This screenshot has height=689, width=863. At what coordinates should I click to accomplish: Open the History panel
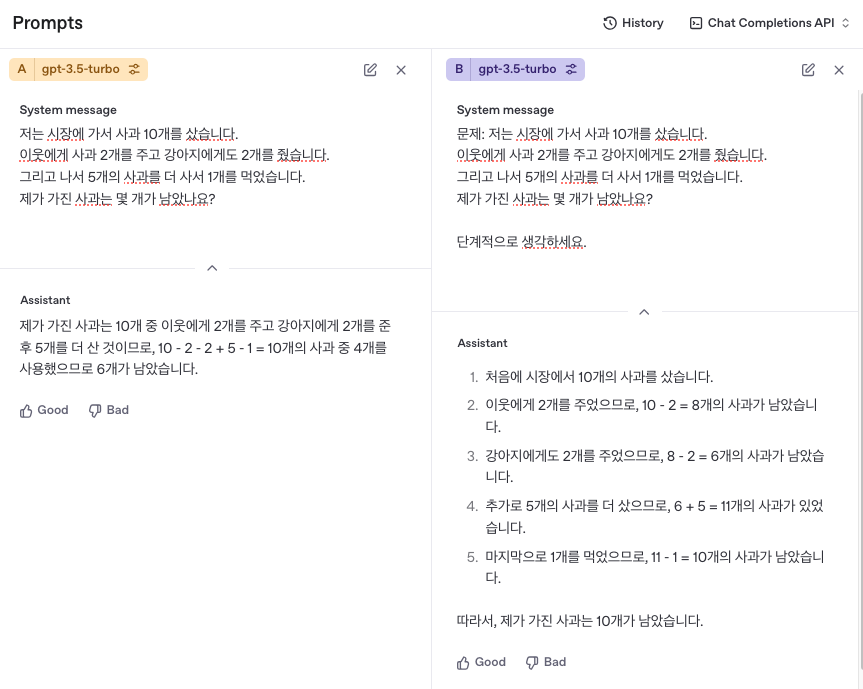[x=633, y=23]
